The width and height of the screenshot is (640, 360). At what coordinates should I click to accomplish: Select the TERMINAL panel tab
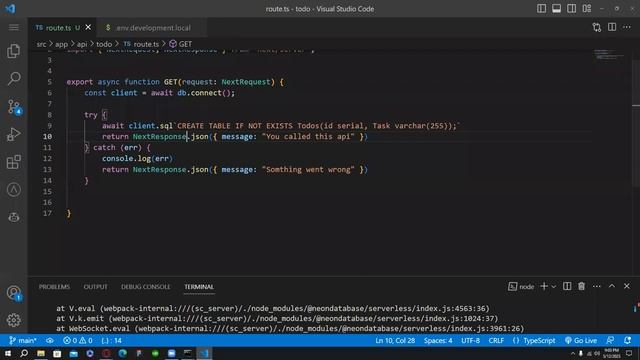[x=199, y=287]
